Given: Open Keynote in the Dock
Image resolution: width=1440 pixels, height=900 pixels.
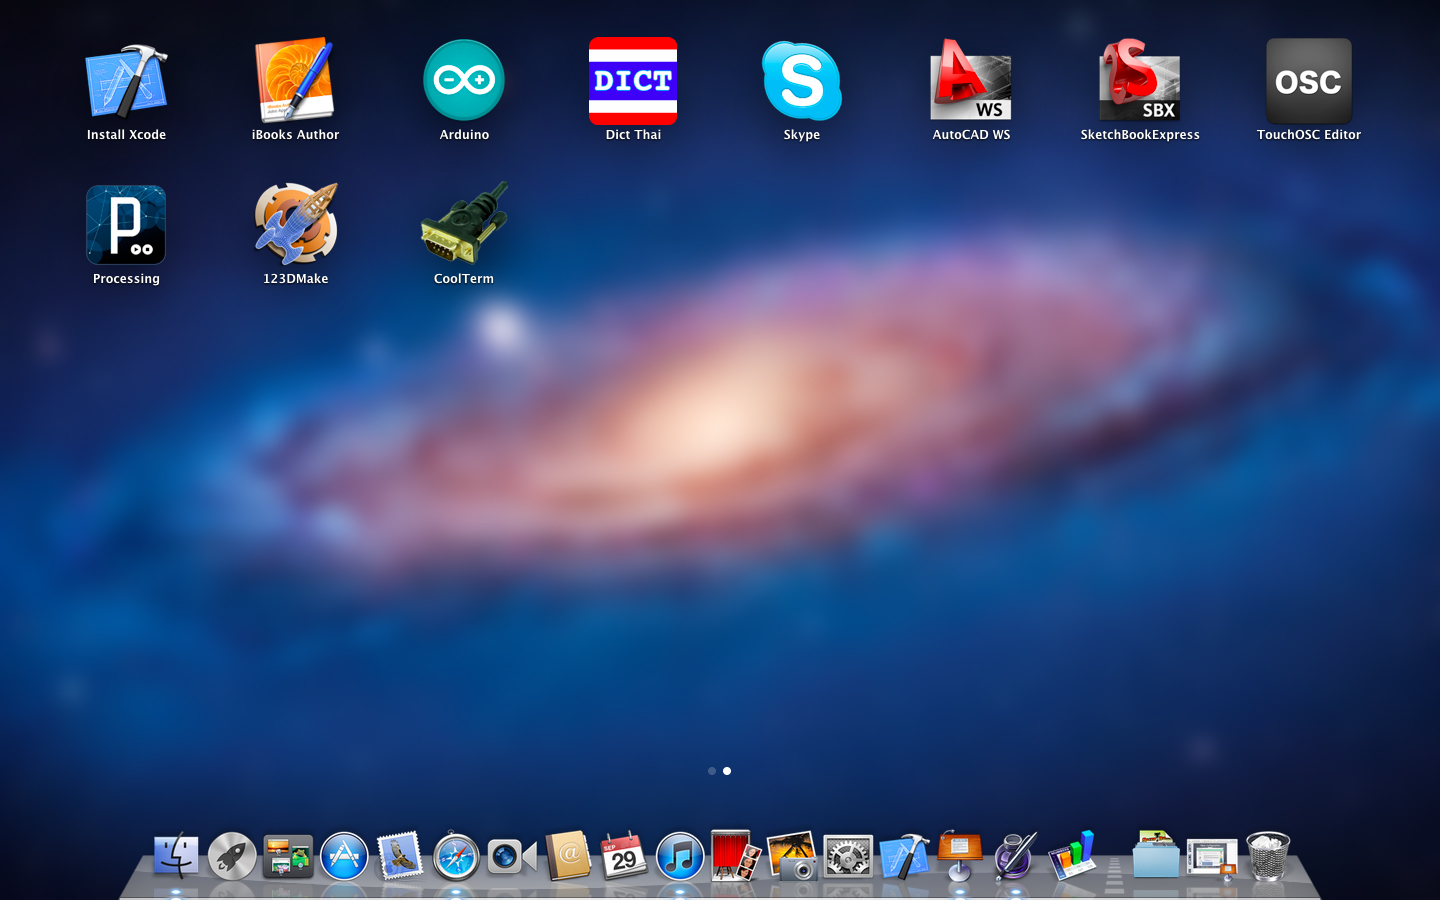Looking at the screenshot, I should (960, 856).
